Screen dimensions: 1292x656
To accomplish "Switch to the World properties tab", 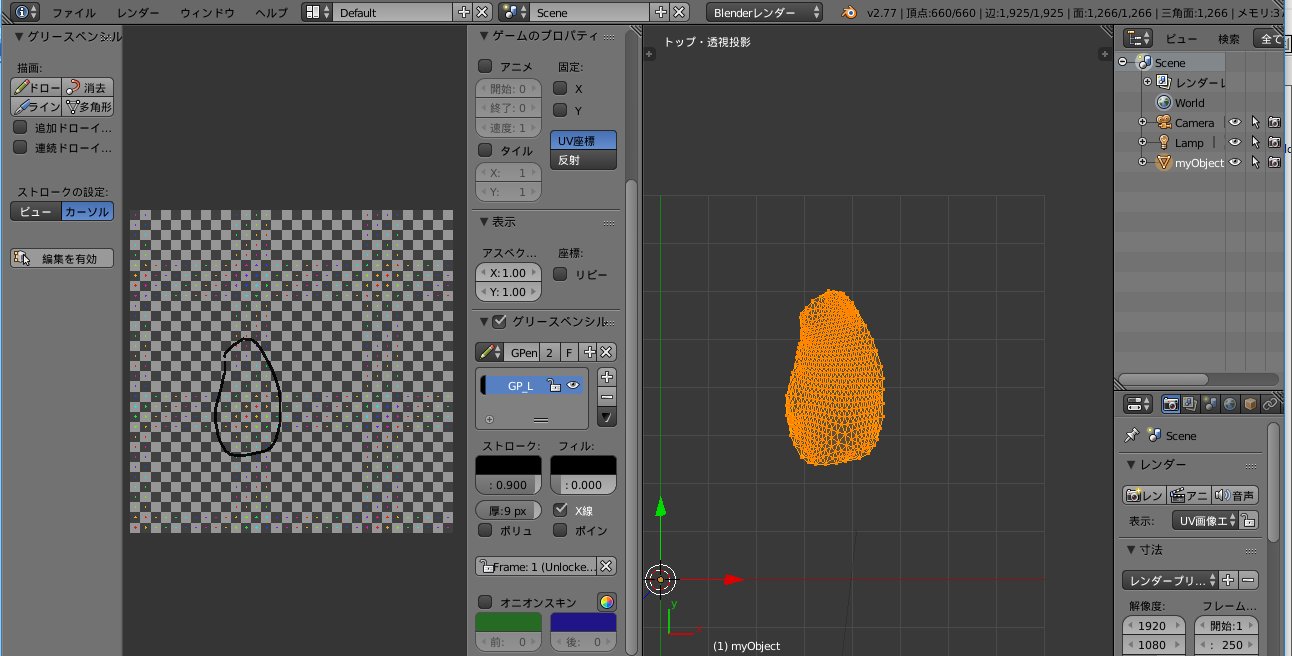I will point(1230,404).
